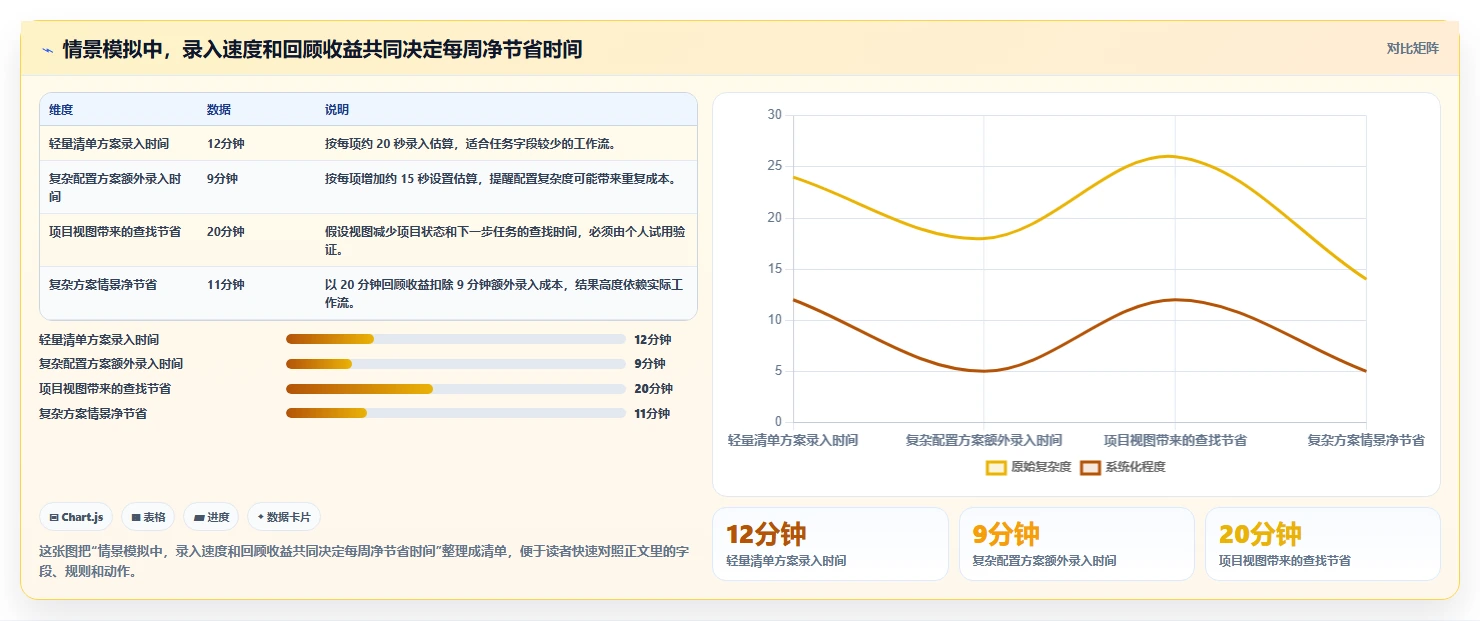Click the heading 情景模拟中，录入速度和回顾收益
Viewport: 1480px width, 621px height.
coord(322,49)
